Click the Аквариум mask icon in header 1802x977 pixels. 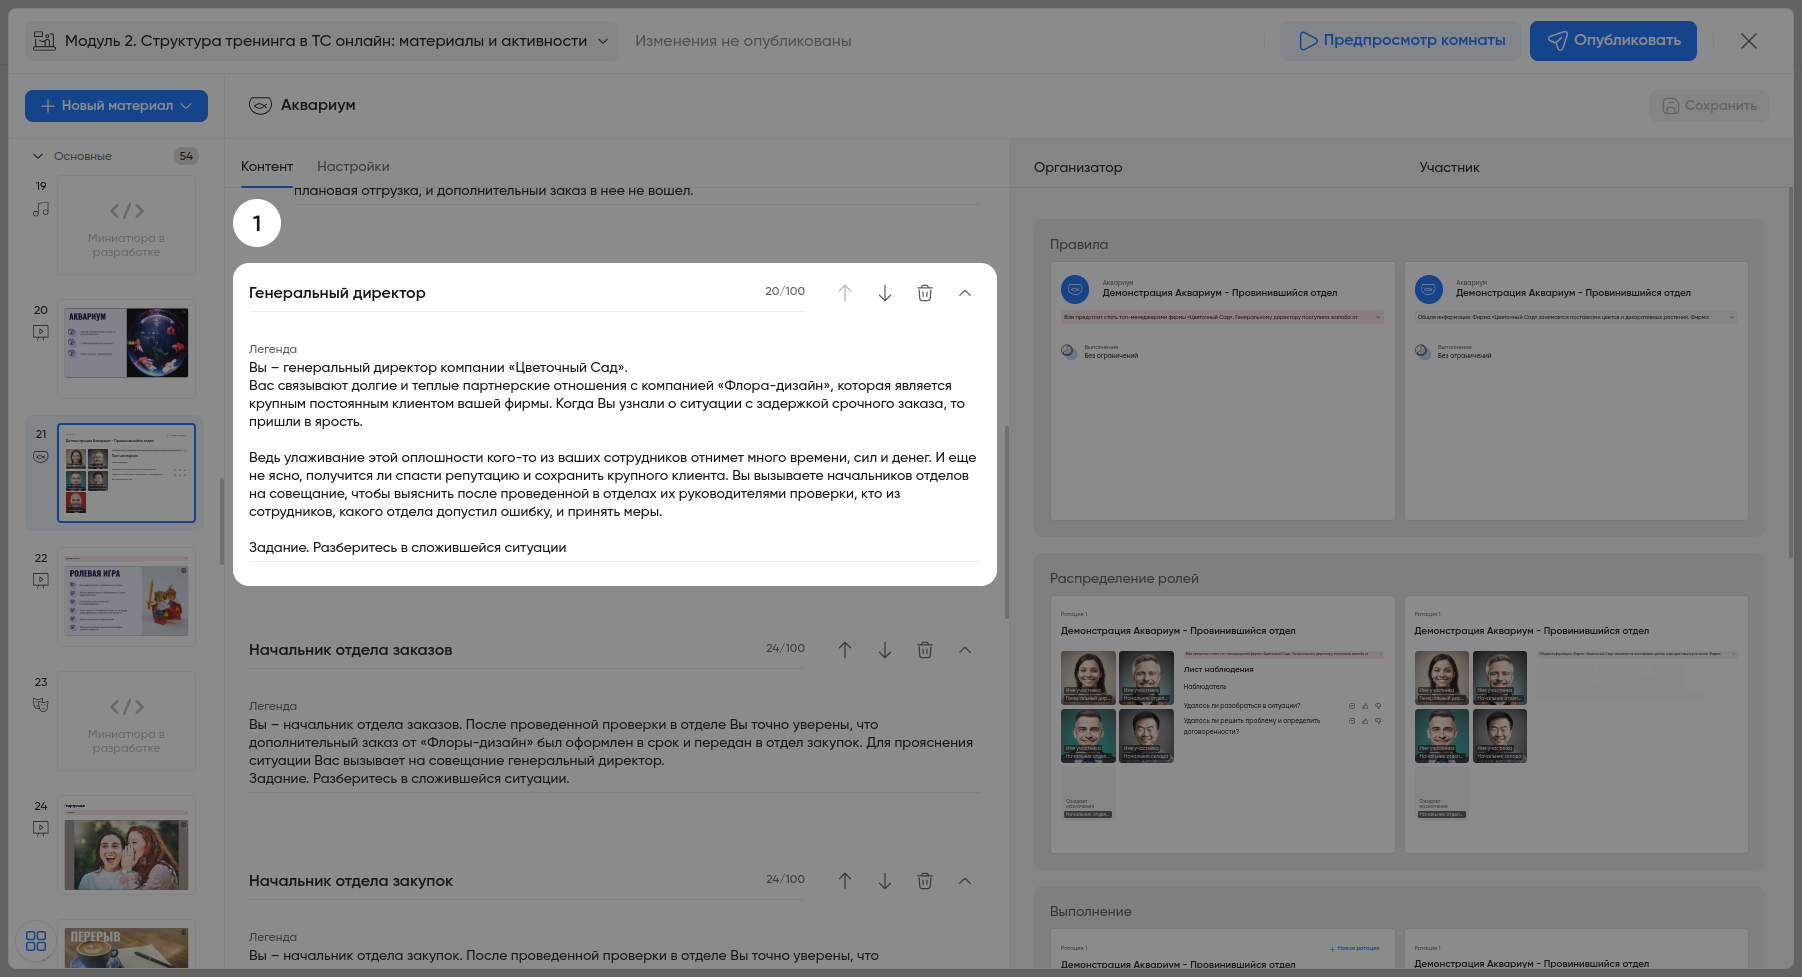pyautogui.click(x=260, y=106)
